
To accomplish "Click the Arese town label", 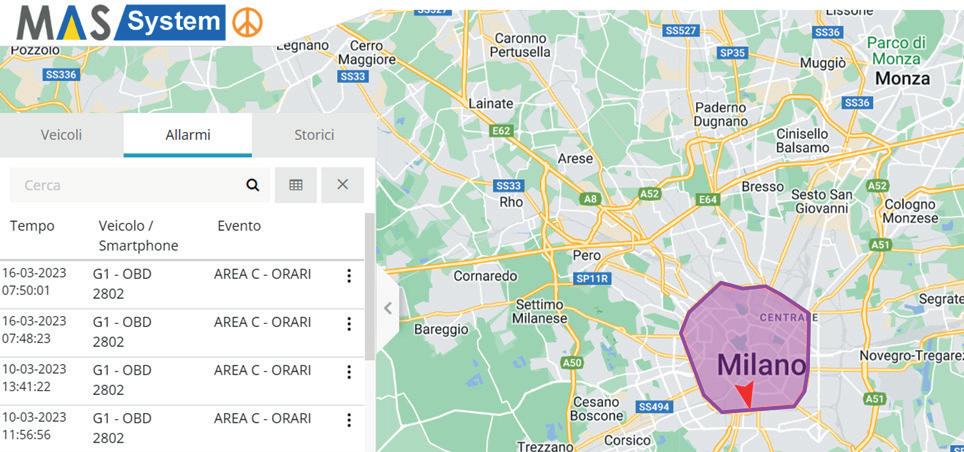I will coord(575,159).
